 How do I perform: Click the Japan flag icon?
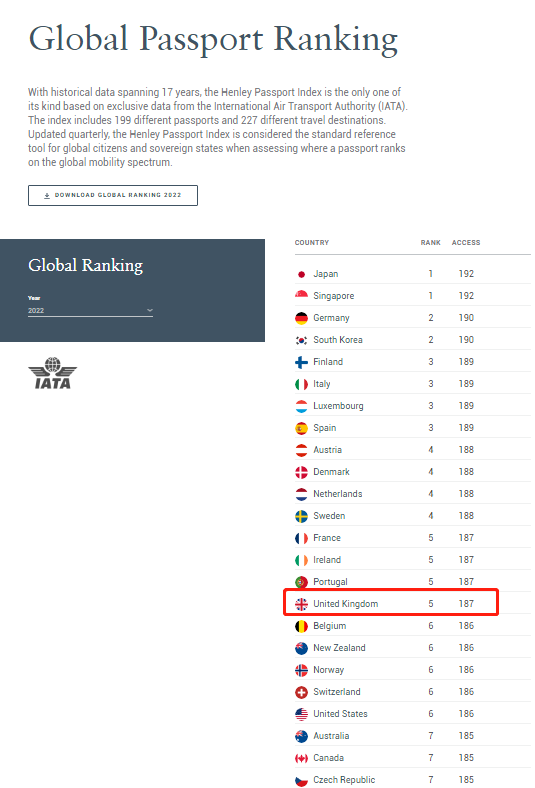pos(301,274)
